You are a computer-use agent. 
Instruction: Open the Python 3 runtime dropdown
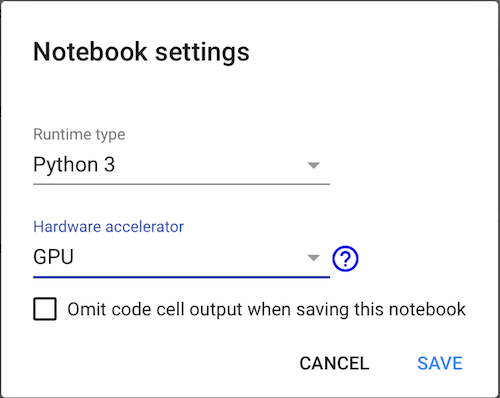coord(181,165)
